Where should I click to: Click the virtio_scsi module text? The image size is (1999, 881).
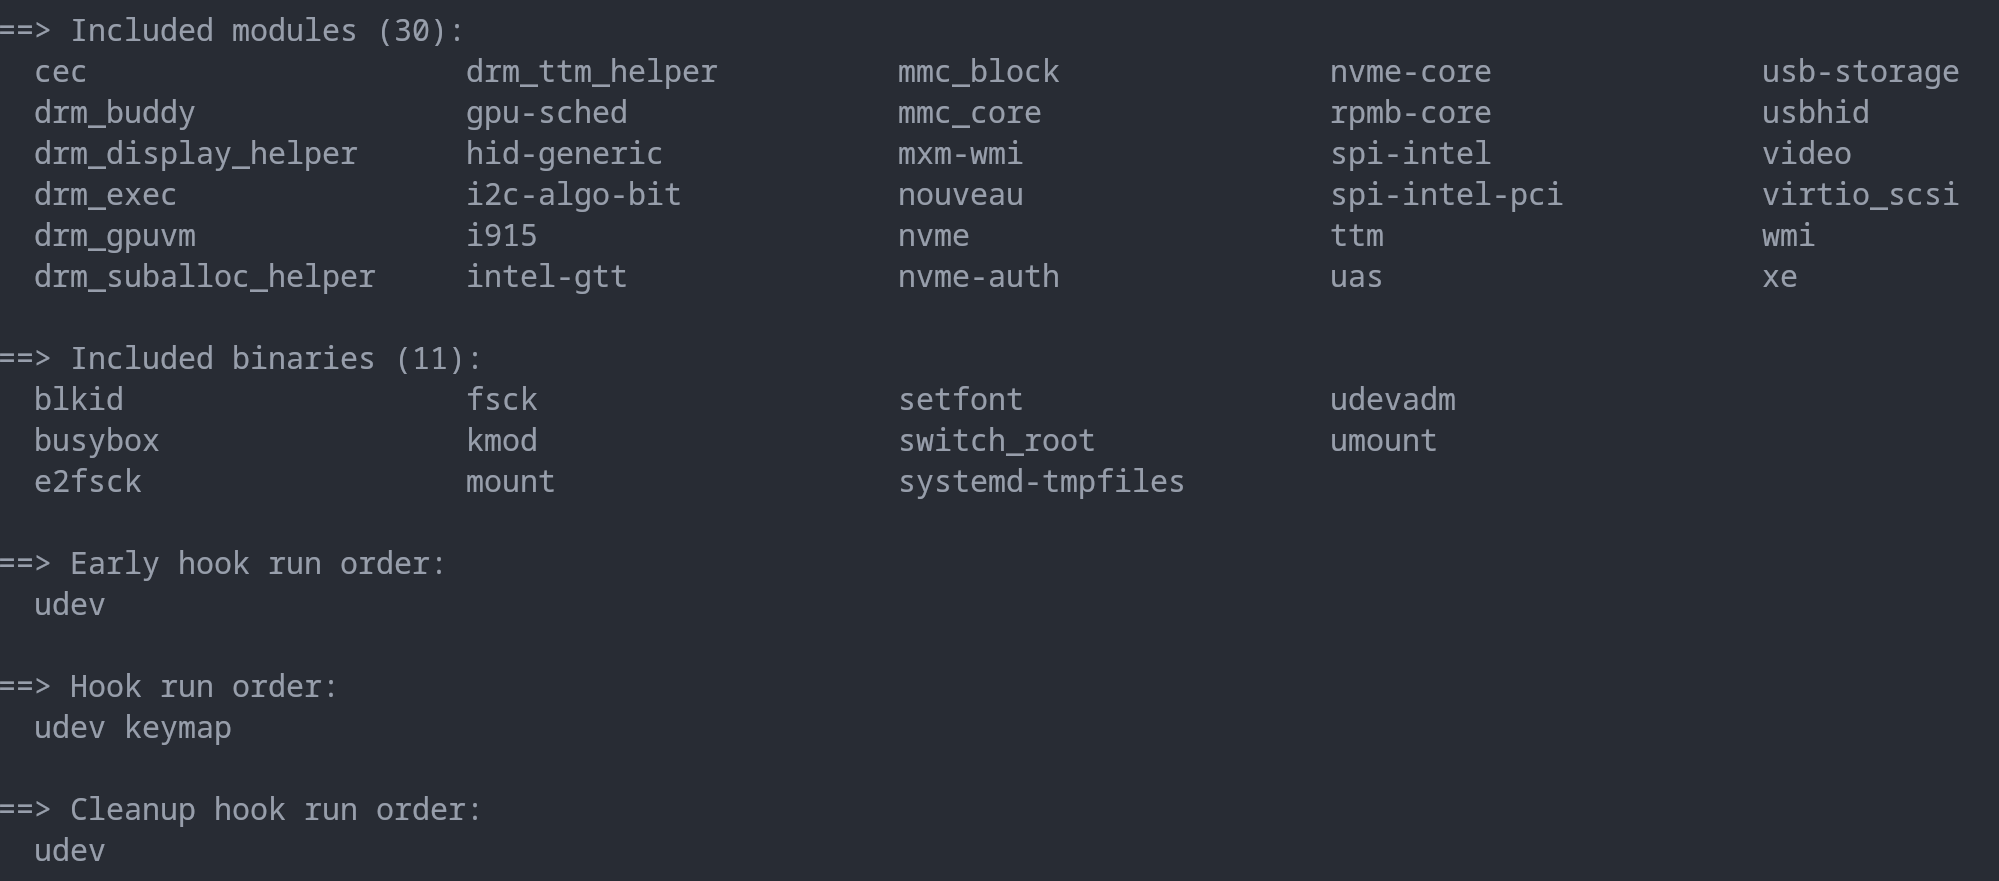(1859, 195)
